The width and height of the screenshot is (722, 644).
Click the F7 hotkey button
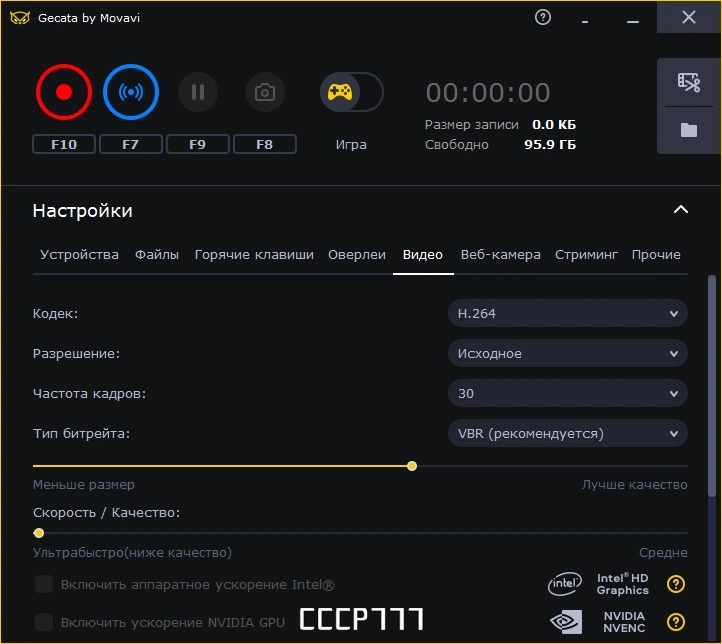pyautogui.click(x=131, y=144)
